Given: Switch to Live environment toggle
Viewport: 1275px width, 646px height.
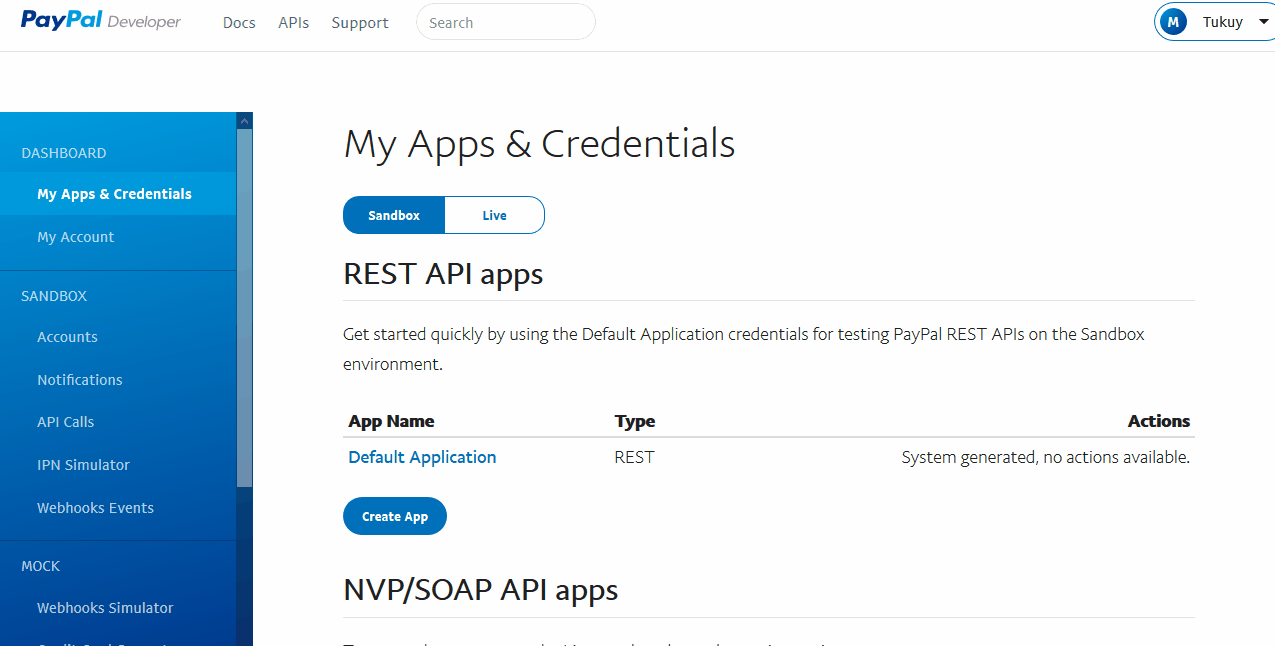Looking at the screenshot, I should click(x=494, y=215).
